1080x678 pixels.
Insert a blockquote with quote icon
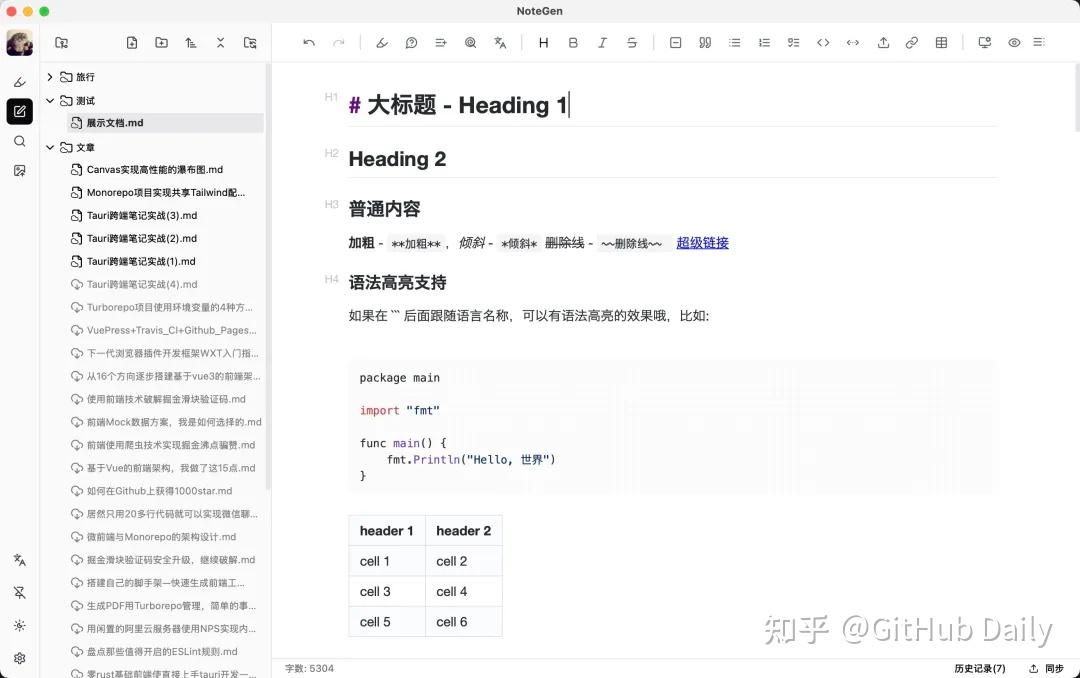coord(705,43)
